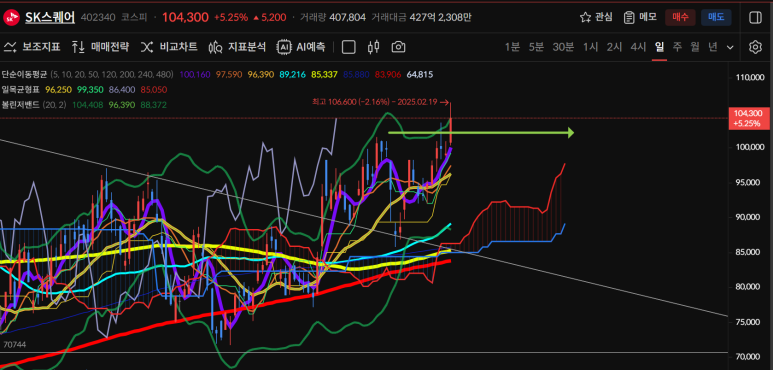Image resolution: width=773 pixels, height=370 pixels.
Task: Click the blue 매도 sell button
Action: coord(716,17)
